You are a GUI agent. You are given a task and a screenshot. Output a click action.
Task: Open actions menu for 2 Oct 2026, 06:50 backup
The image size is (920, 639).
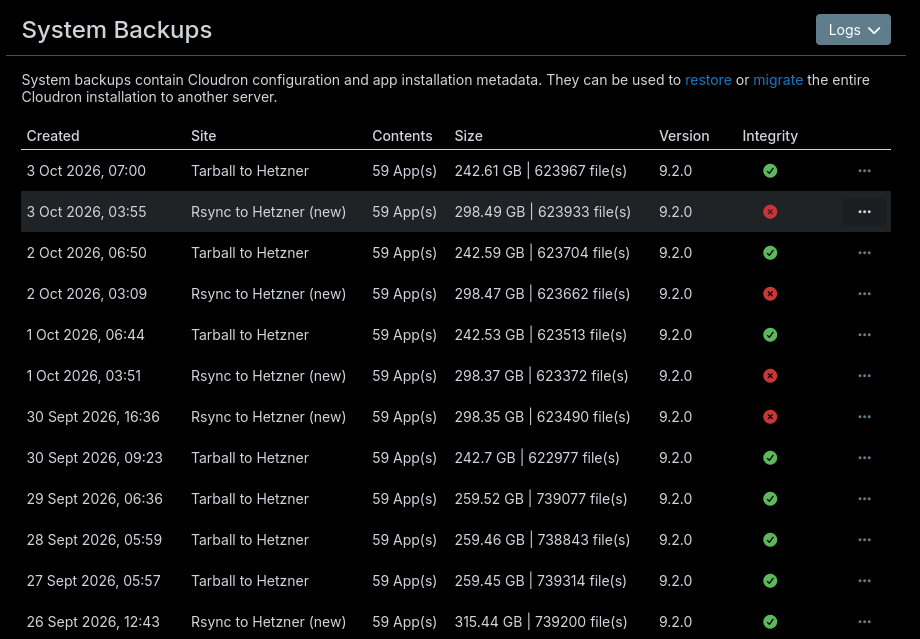[x=864, y=253]
